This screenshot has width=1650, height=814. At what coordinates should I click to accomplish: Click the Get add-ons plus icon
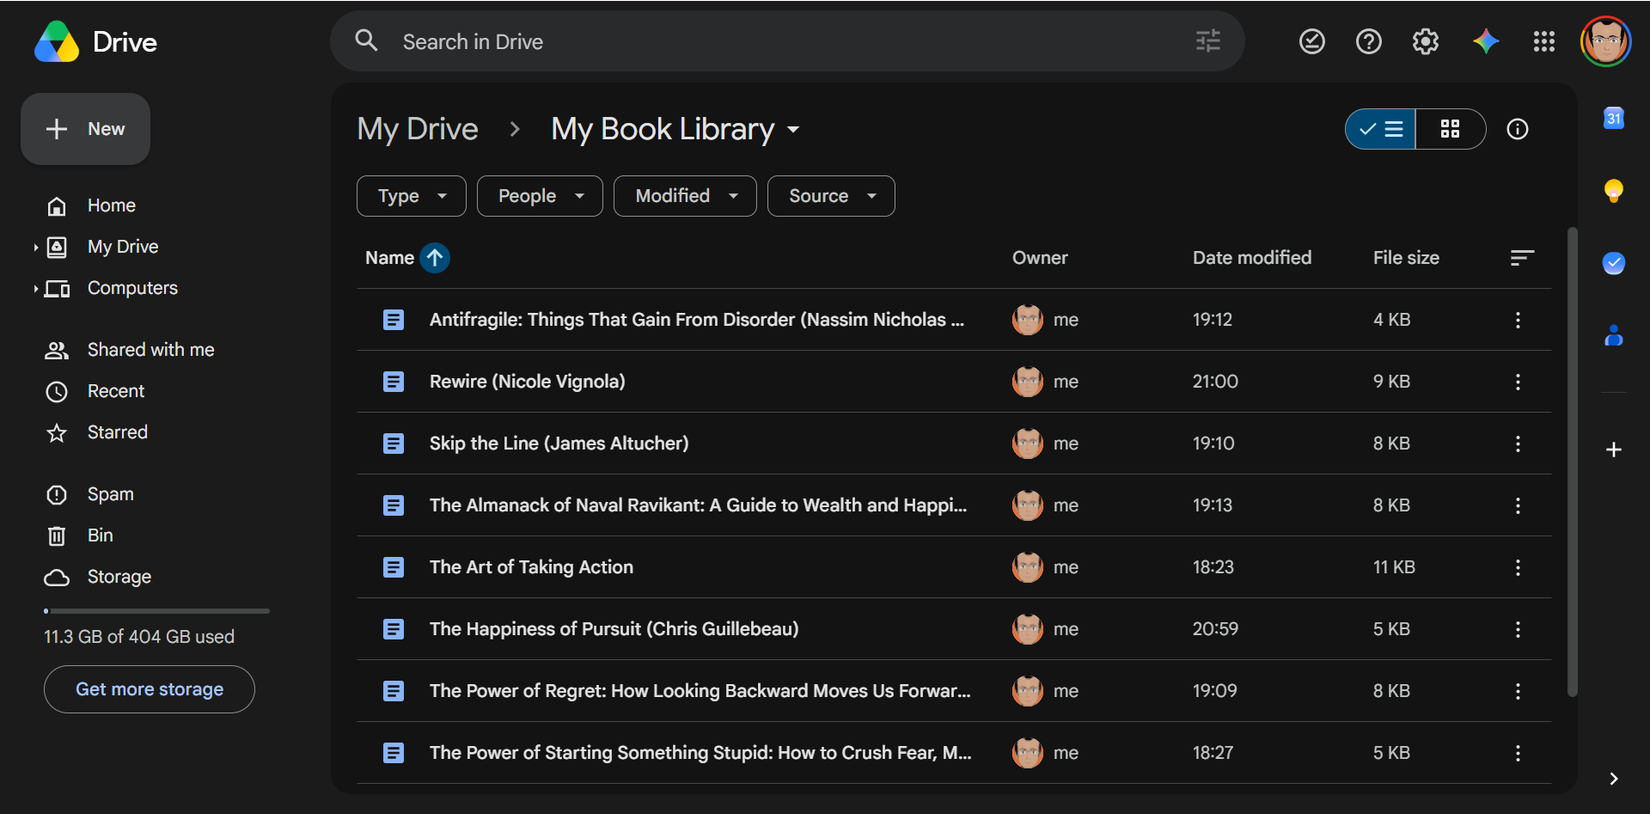tap(1614, 450)
